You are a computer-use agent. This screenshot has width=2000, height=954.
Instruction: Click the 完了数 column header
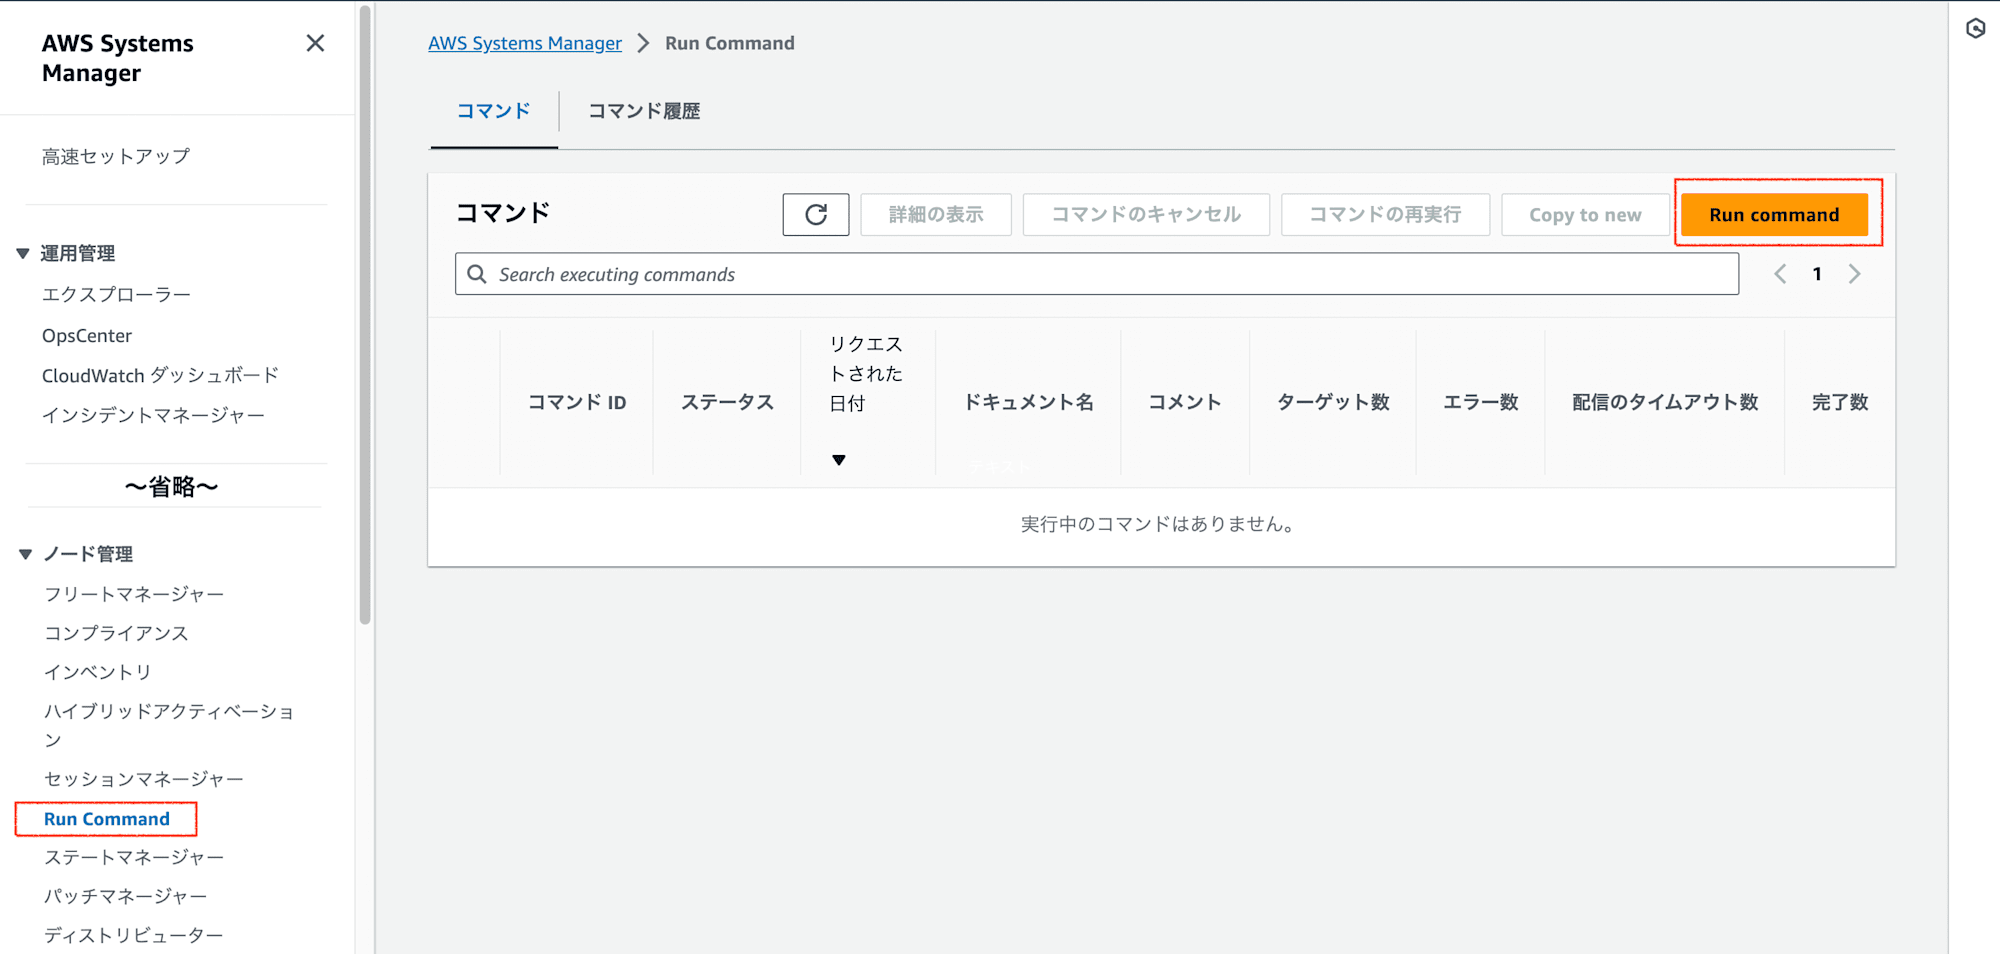pos(1840,402)
